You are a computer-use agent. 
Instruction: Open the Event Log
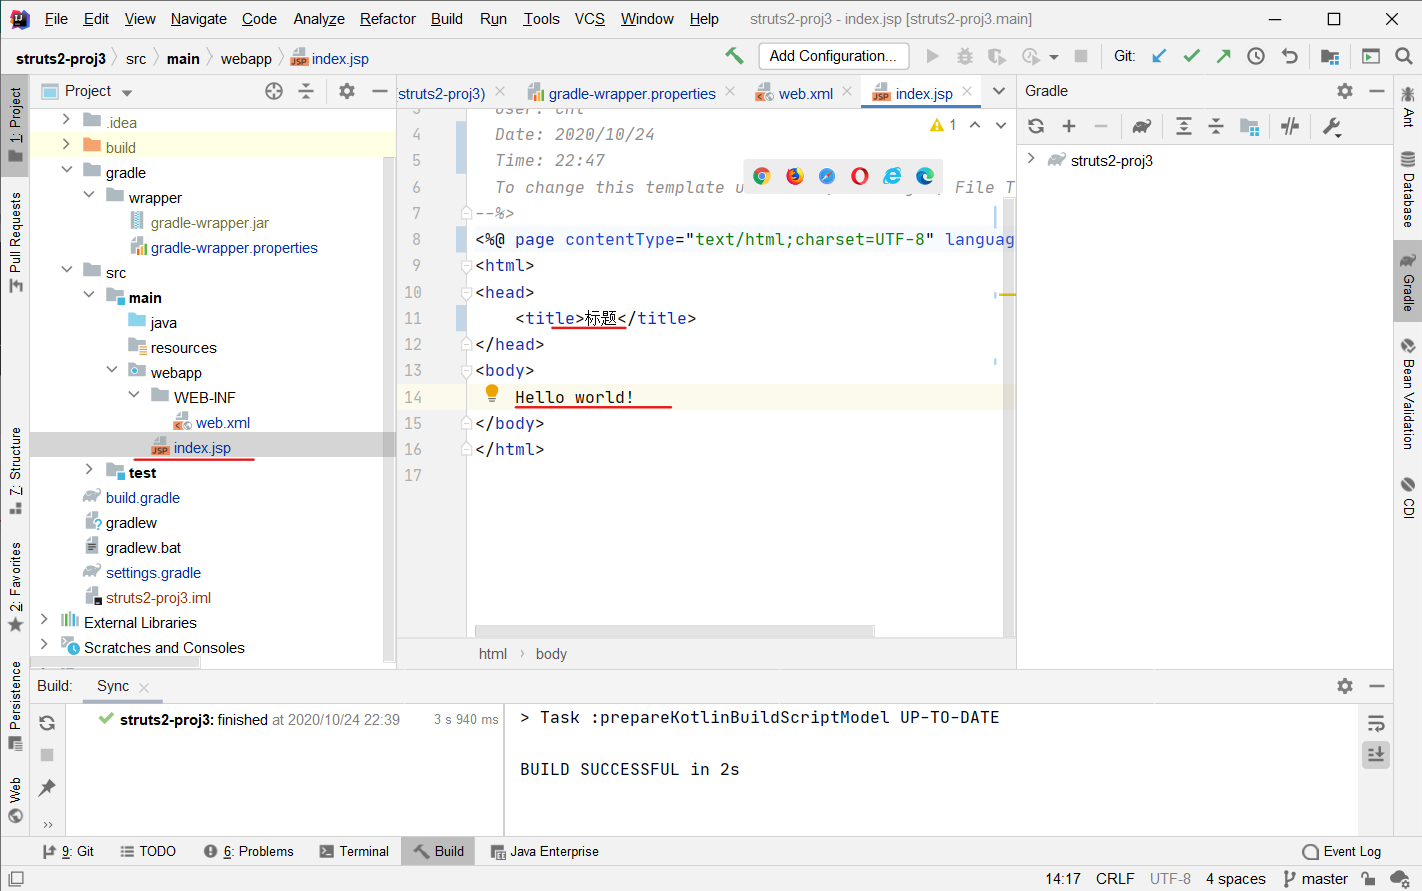(1342, 851)
